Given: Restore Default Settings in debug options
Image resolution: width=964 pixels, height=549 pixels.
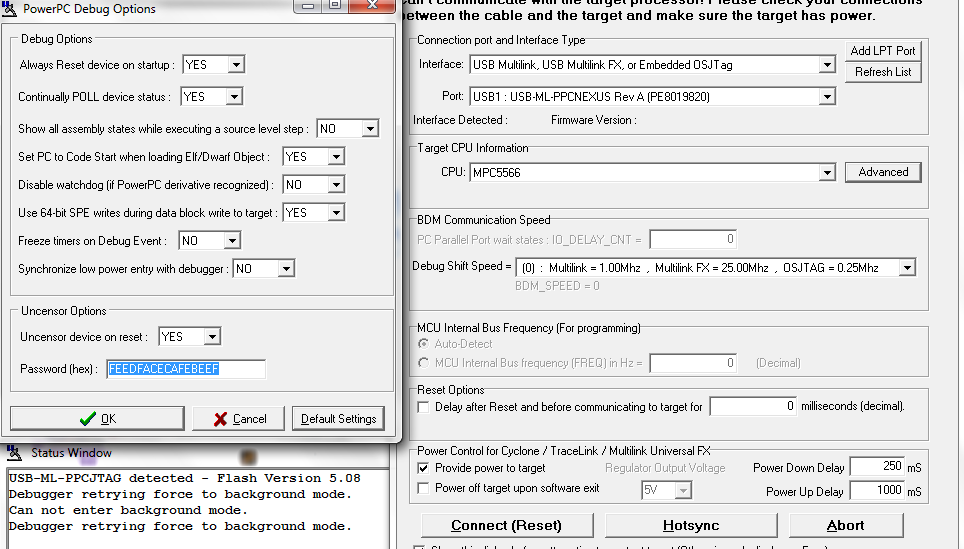Looking at the screenshot, I should pos(338,419).
